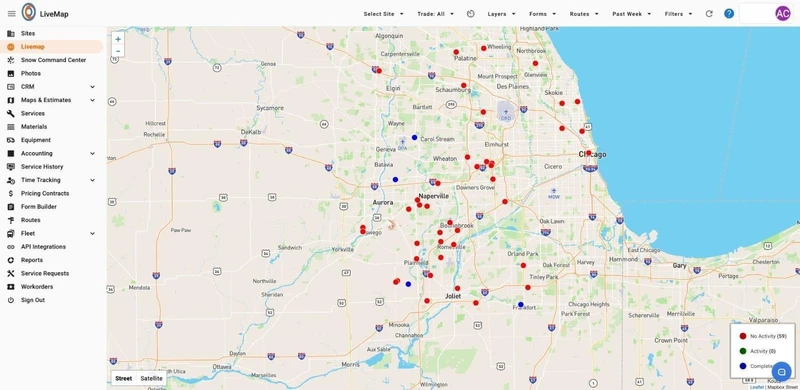The height and width of the screenshot is (390, 800).
Task: Expand the Time Tracking chevron
Action: pyautogui.click(x=92, y=180)
